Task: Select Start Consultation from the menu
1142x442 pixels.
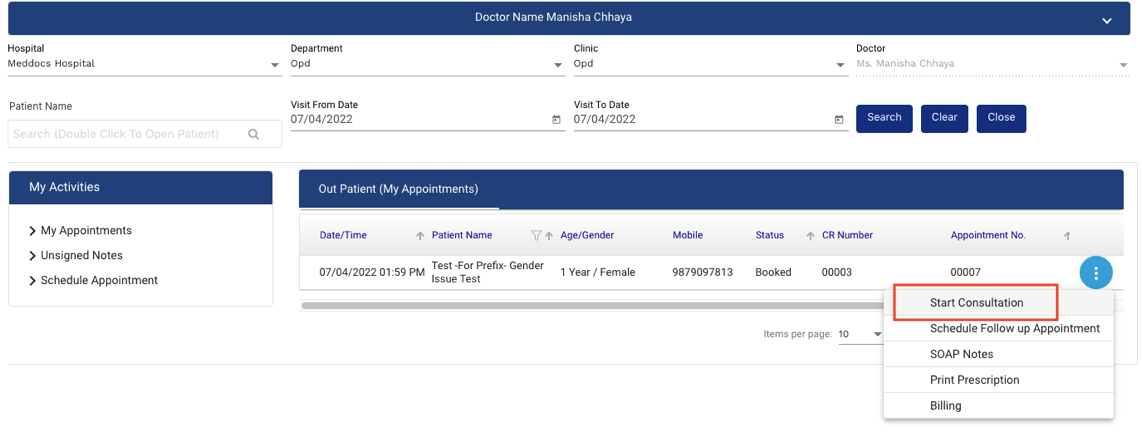Action: click(976, 303)
